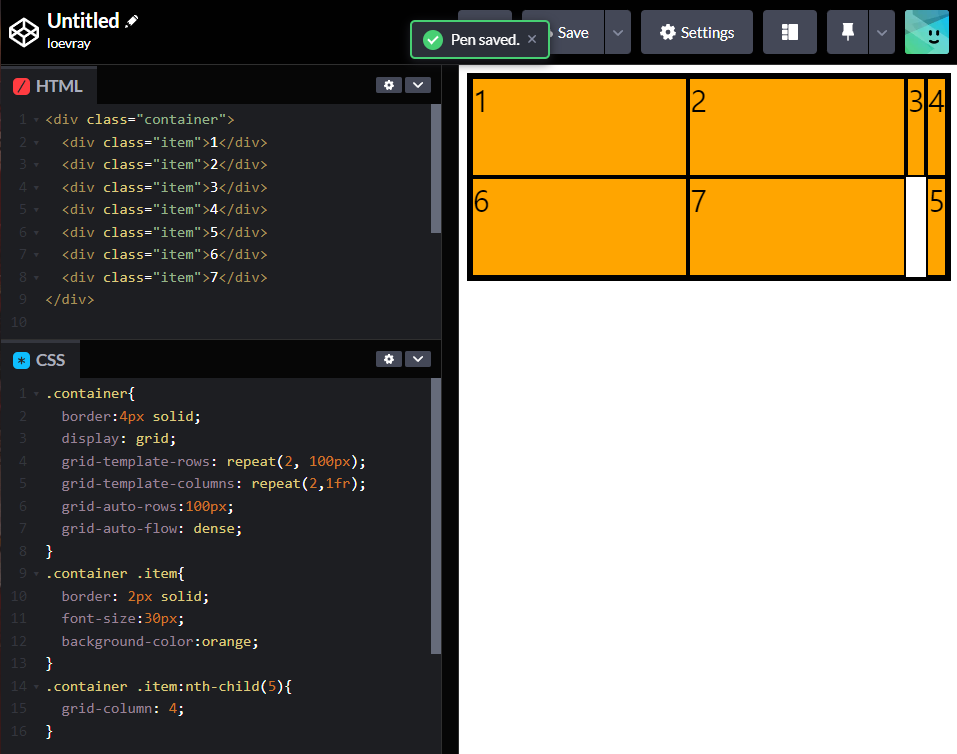Collapse the .container .item rule on CSS line 9
957x754 pixels.
tap(36, 574)
